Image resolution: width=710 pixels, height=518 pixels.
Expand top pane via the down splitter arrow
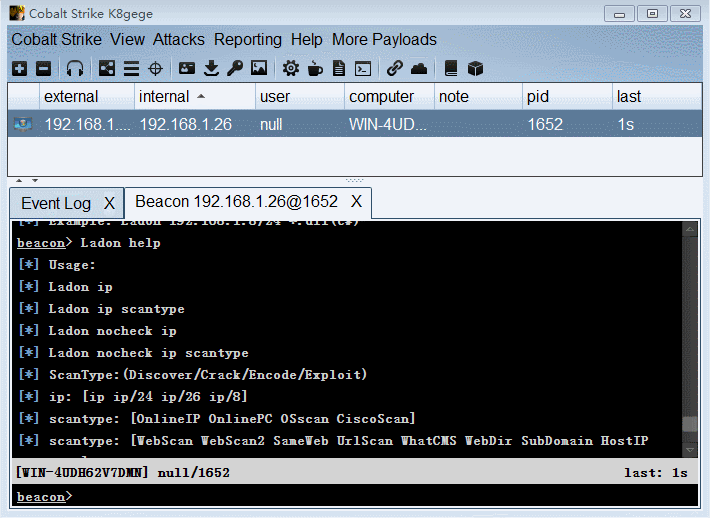click(35, 180)
